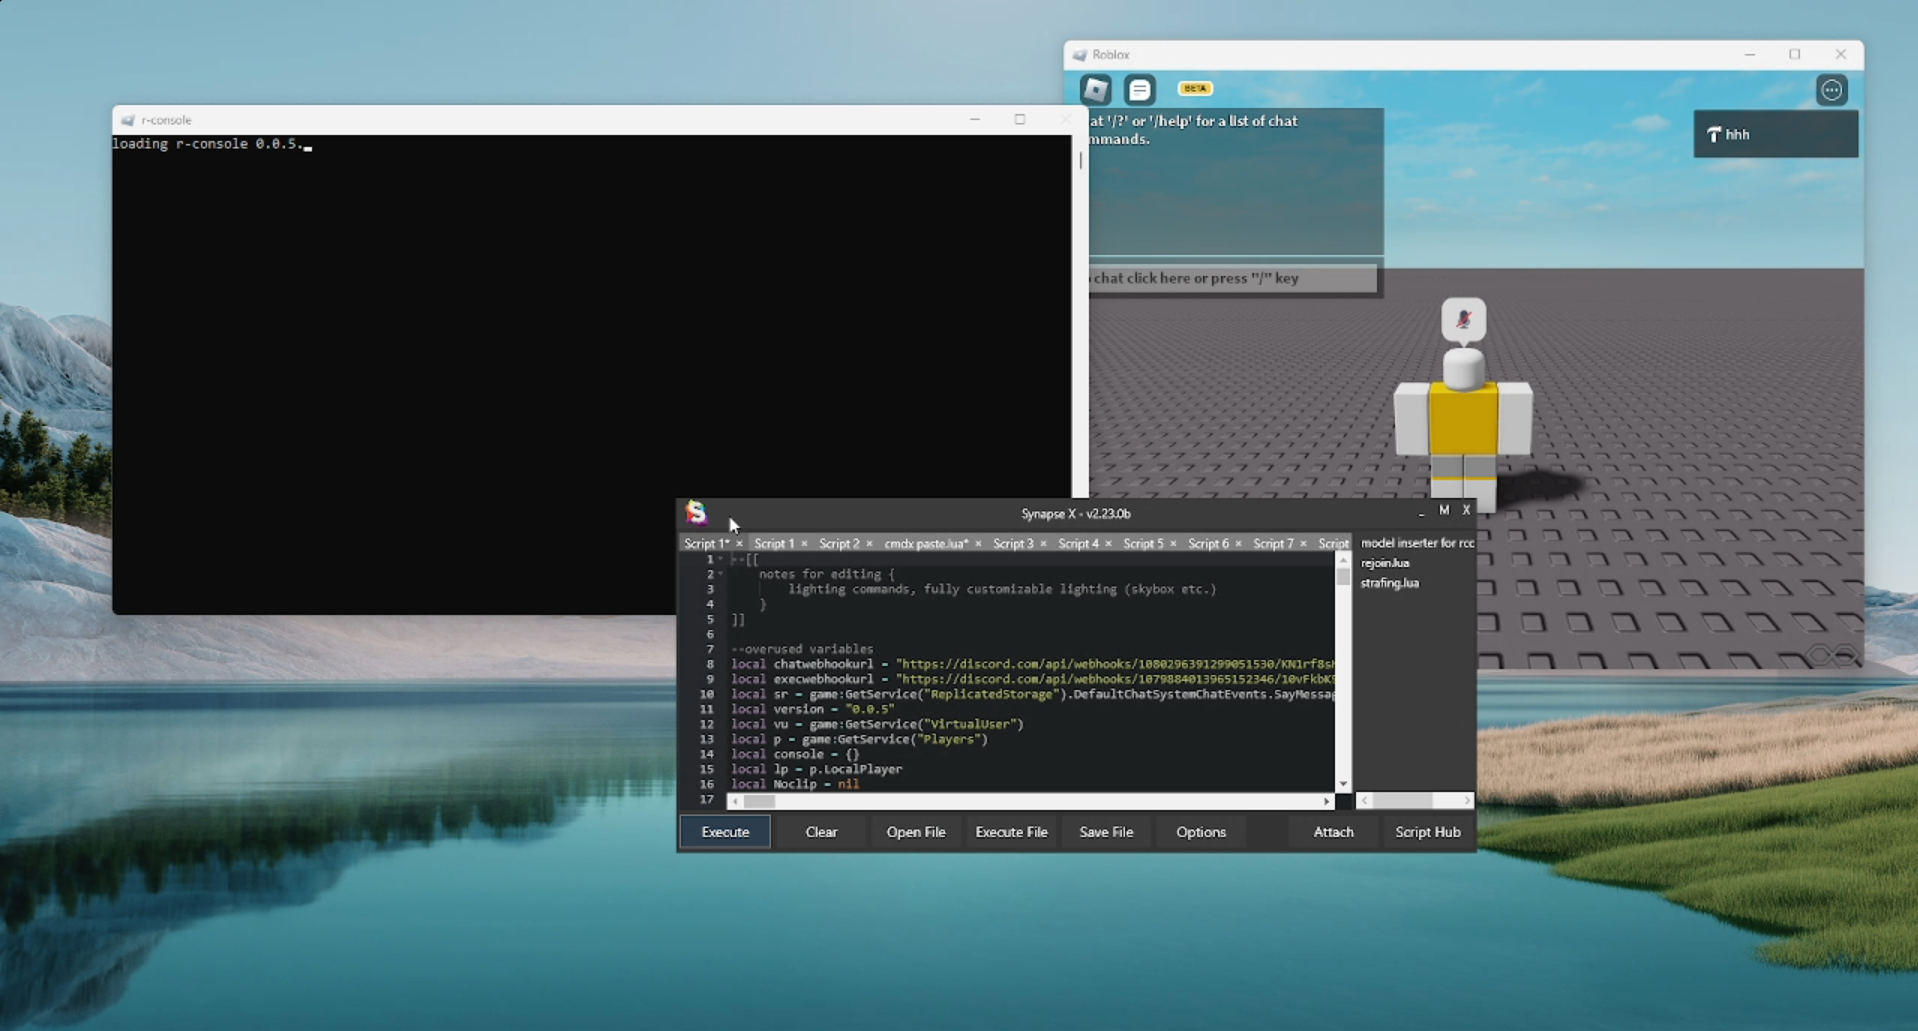Toggle the Roblox chat window icon

(x=1140, y=90)
